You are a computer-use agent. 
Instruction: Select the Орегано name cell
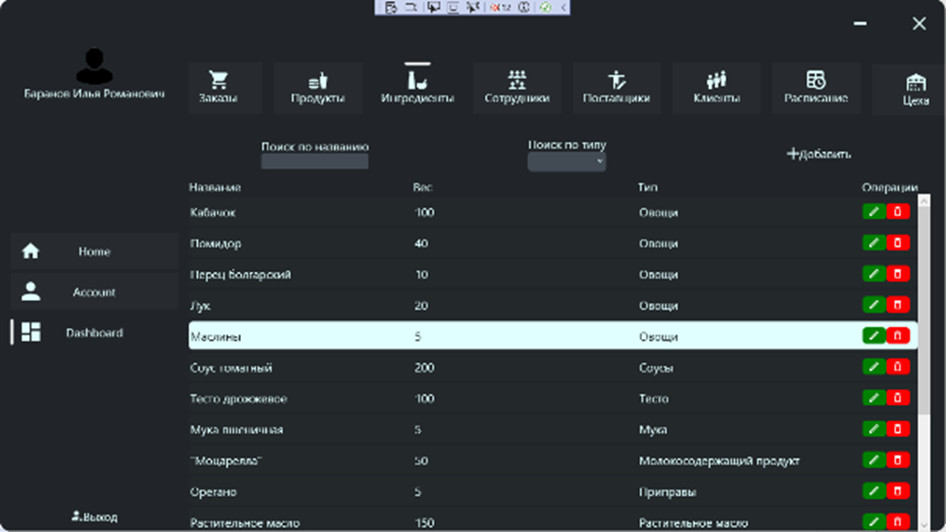213,492
